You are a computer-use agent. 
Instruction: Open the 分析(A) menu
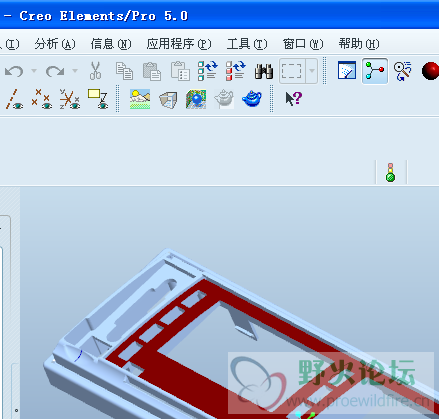point(55,44)
